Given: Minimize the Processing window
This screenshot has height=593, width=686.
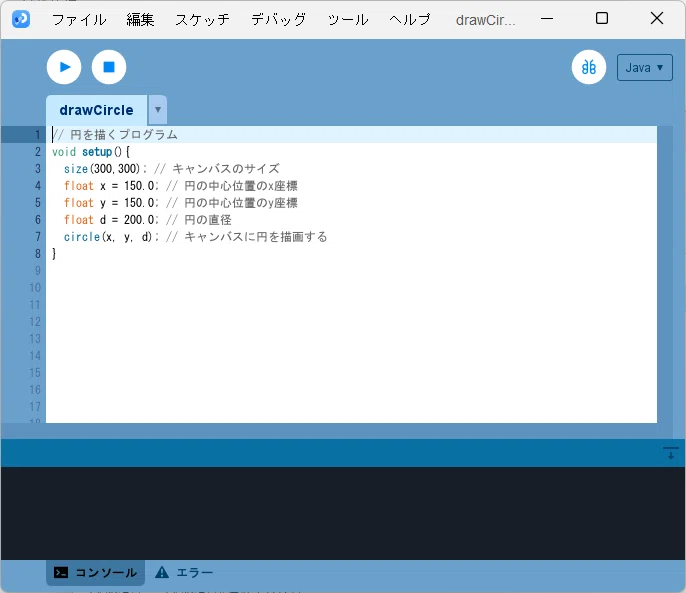Looking at the screenshot, I should coord(547,19).
